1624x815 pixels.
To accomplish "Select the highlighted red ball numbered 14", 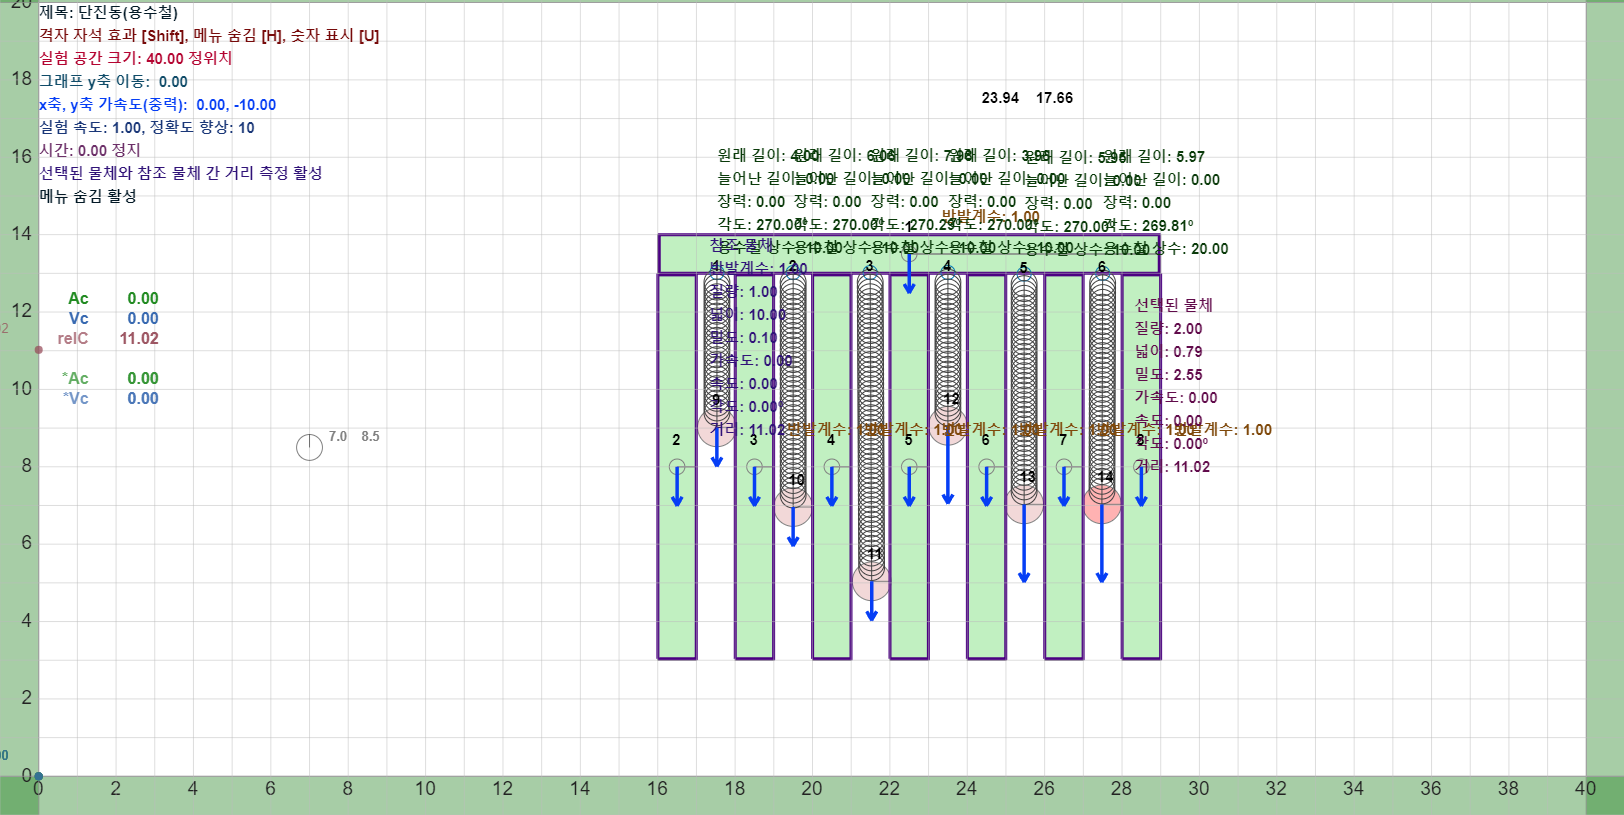I will tap(1102, 505).
